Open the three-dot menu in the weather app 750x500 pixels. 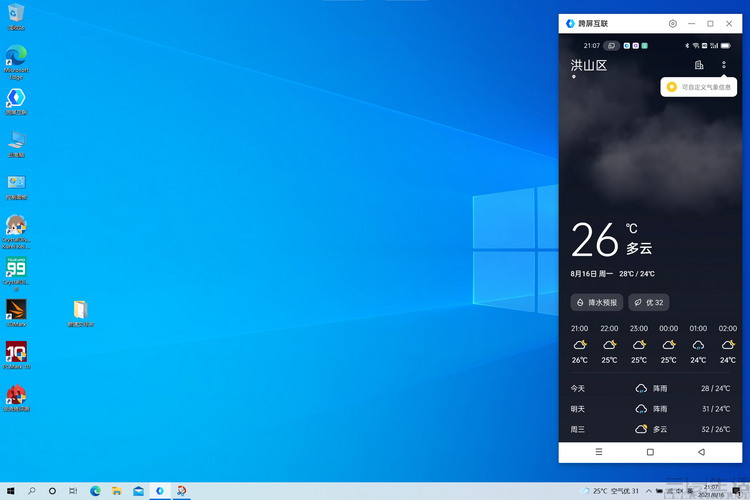click(724, 65)
